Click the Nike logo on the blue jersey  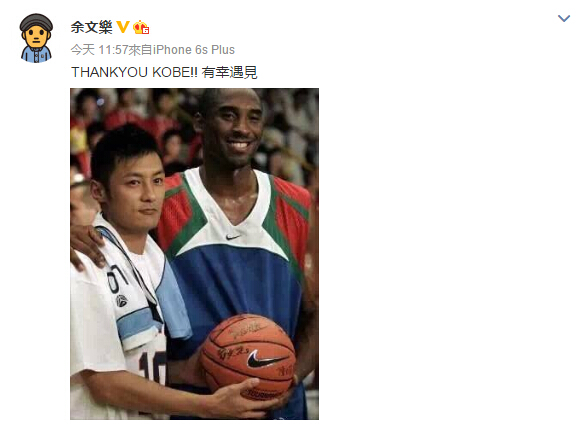(233, 236)
